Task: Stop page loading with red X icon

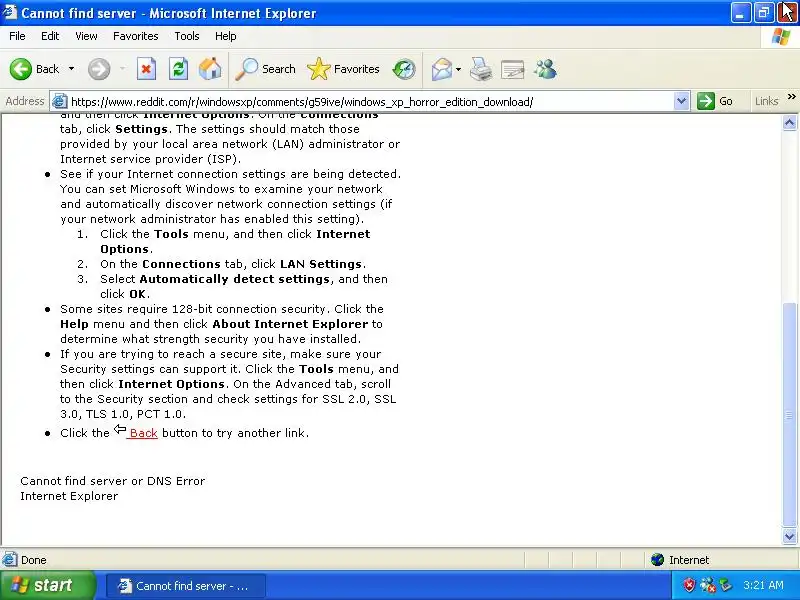Action: pos(146,69)
